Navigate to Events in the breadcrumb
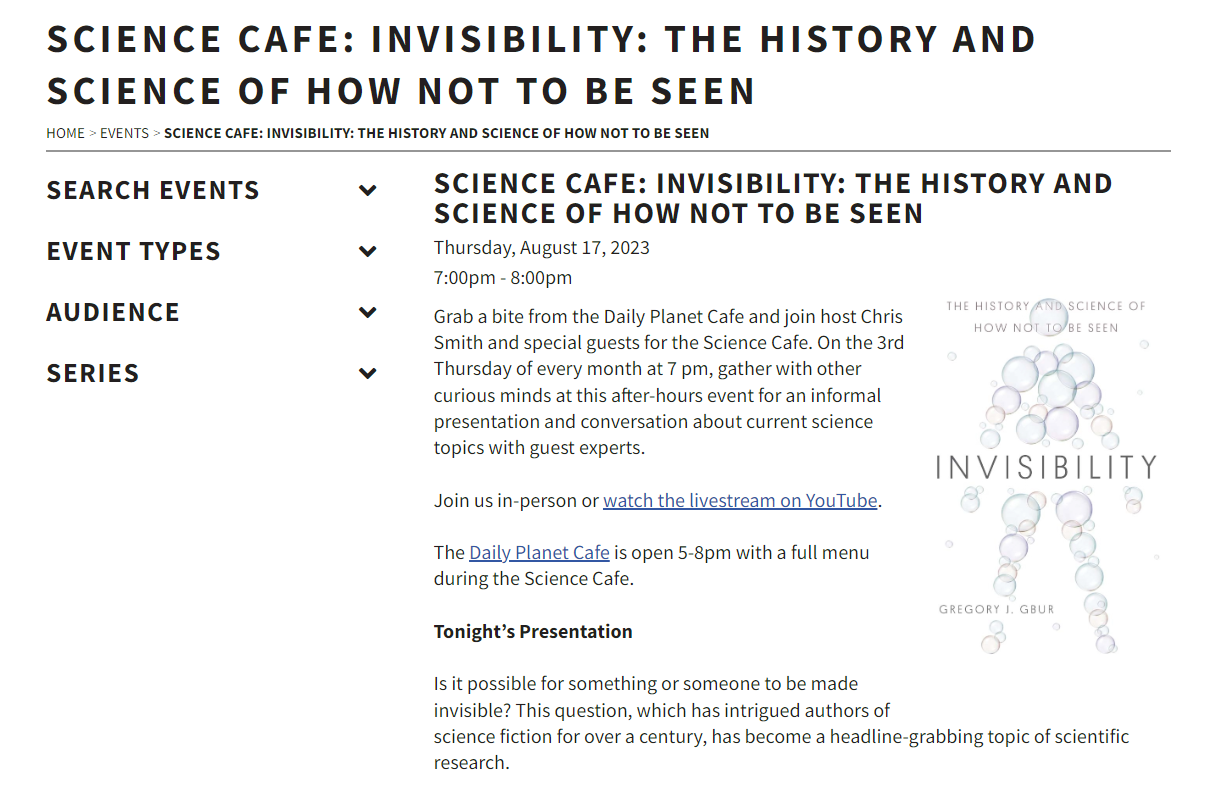1226x790 pixels. click(124, 133)
